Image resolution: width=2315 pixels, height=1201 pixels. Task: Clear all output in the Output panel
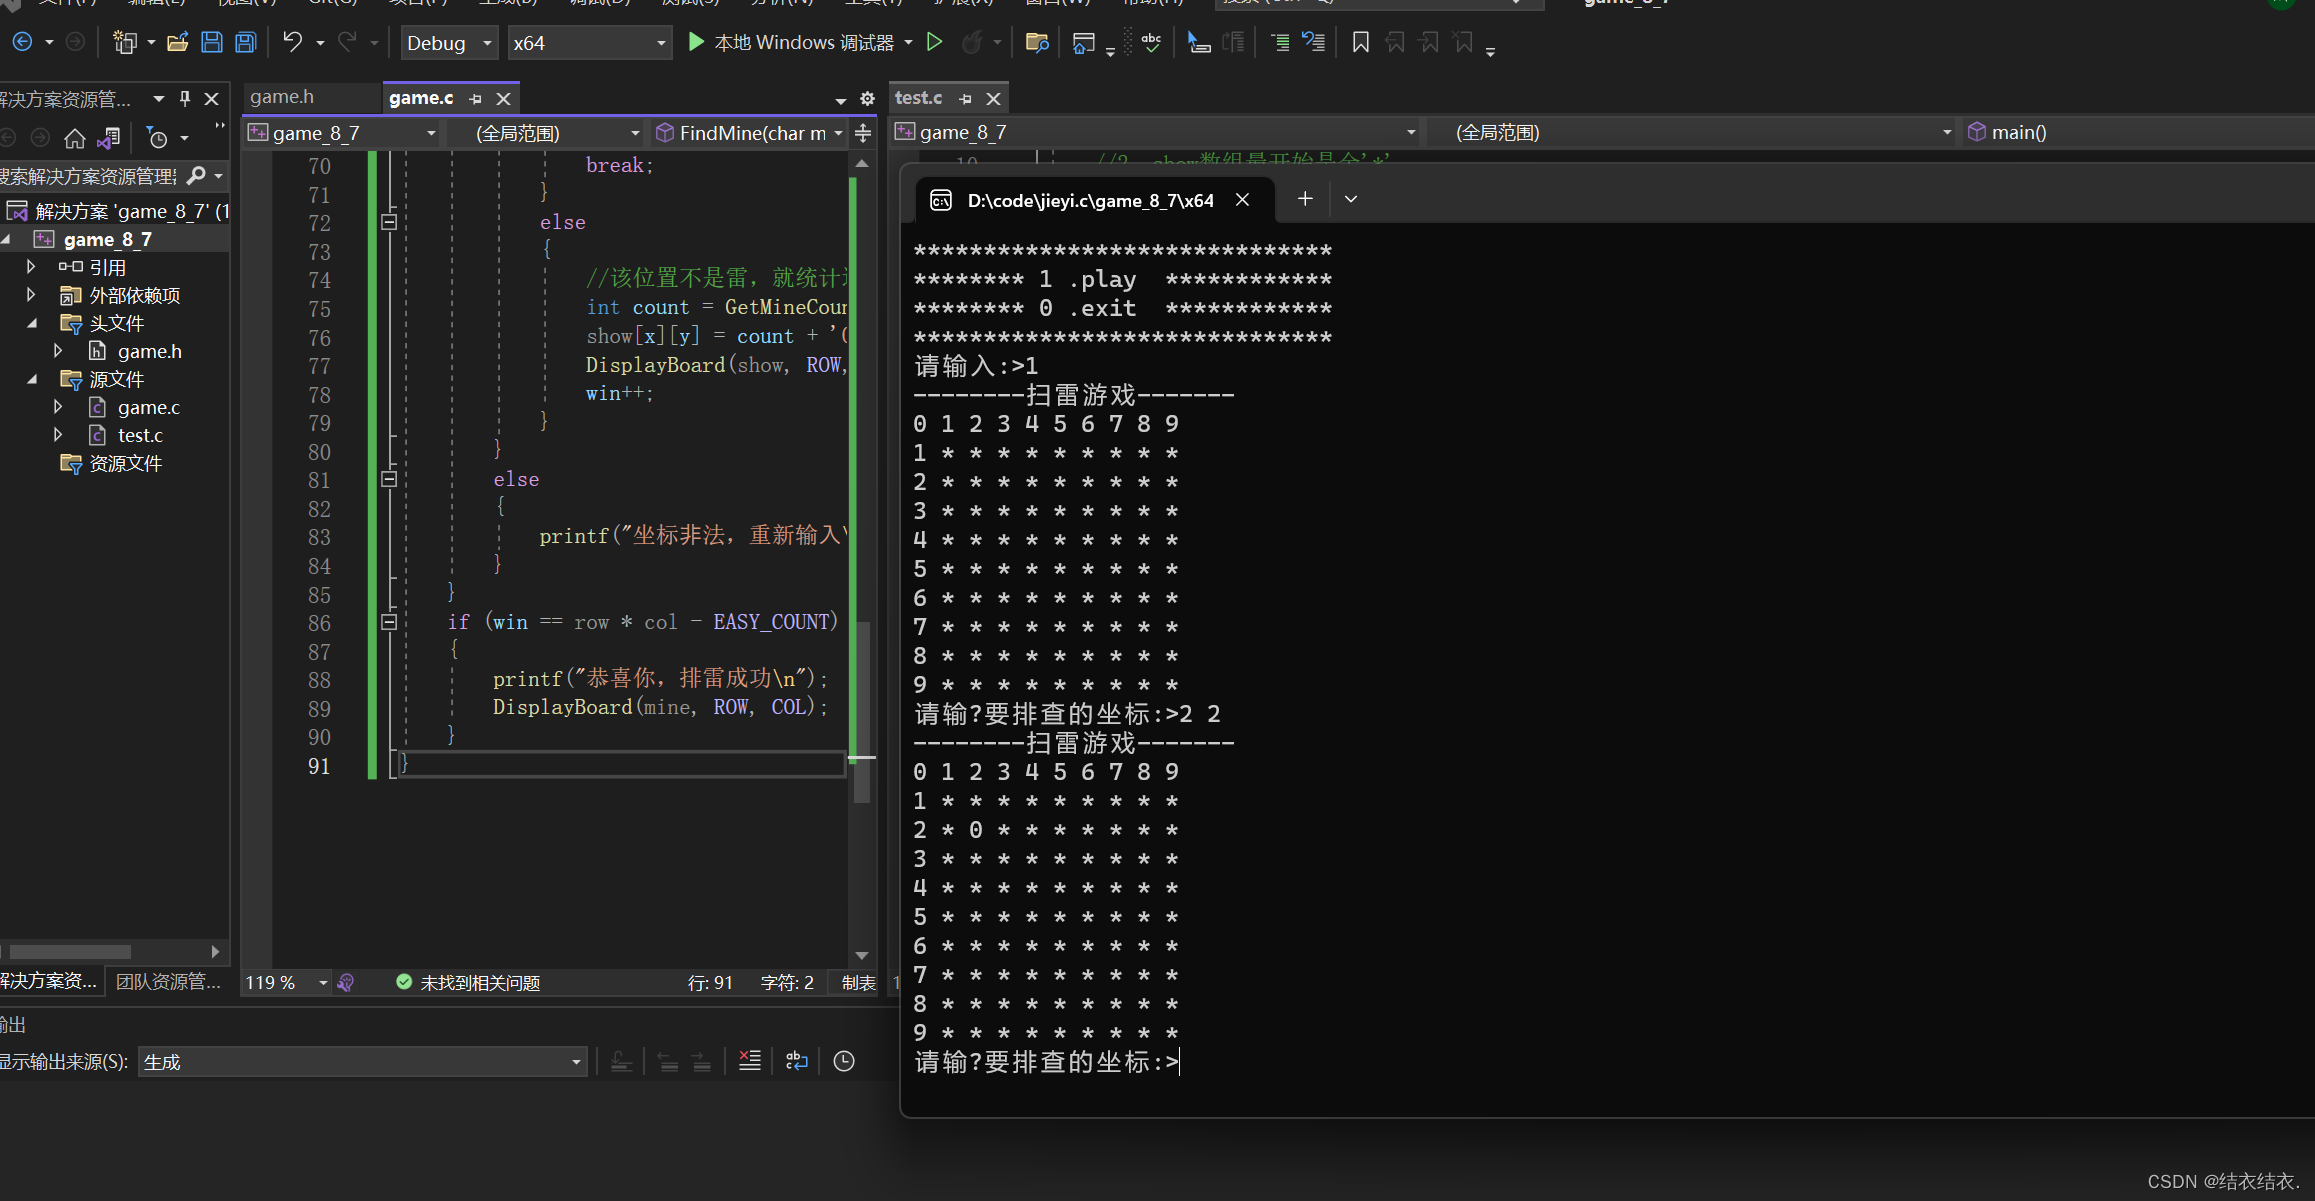[x=749, y=1061]
